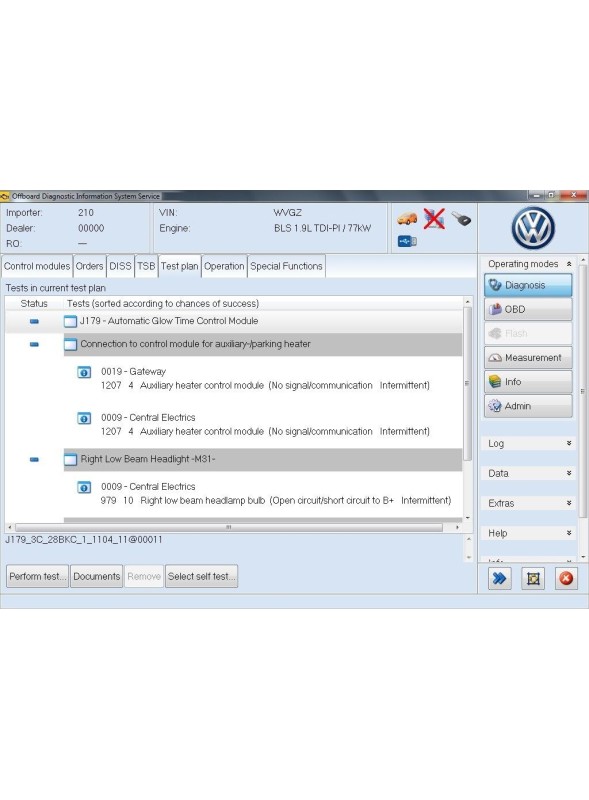
Task: Open the Measurement mode
Action: [x=528, y=358]
